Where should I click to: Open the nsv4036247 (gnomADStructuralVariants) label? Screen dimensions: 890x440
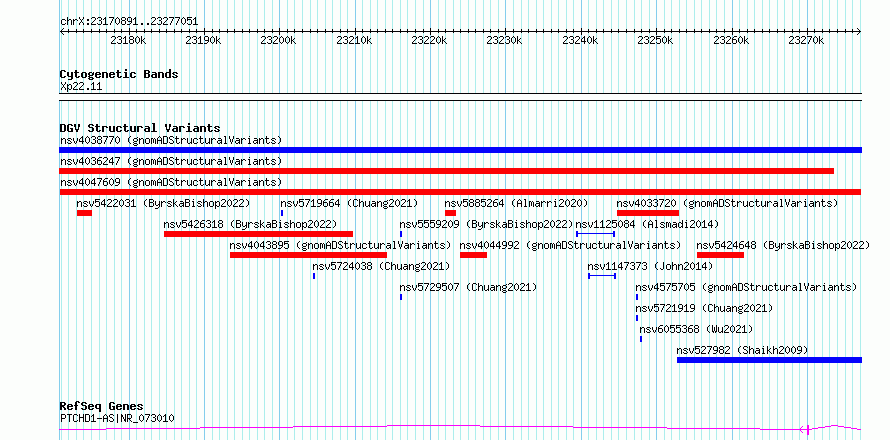coord(171,161)
